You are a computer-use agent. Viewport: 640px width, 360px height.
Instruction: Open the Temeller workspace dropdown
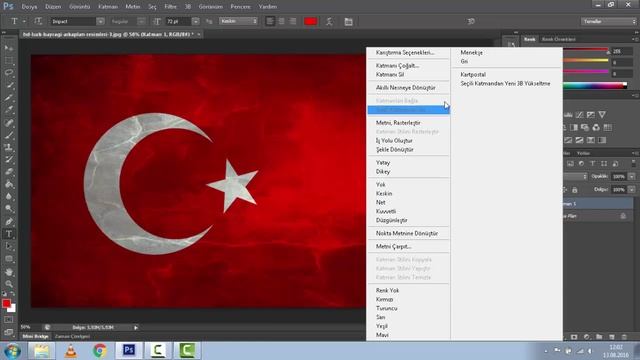point(608,21)
